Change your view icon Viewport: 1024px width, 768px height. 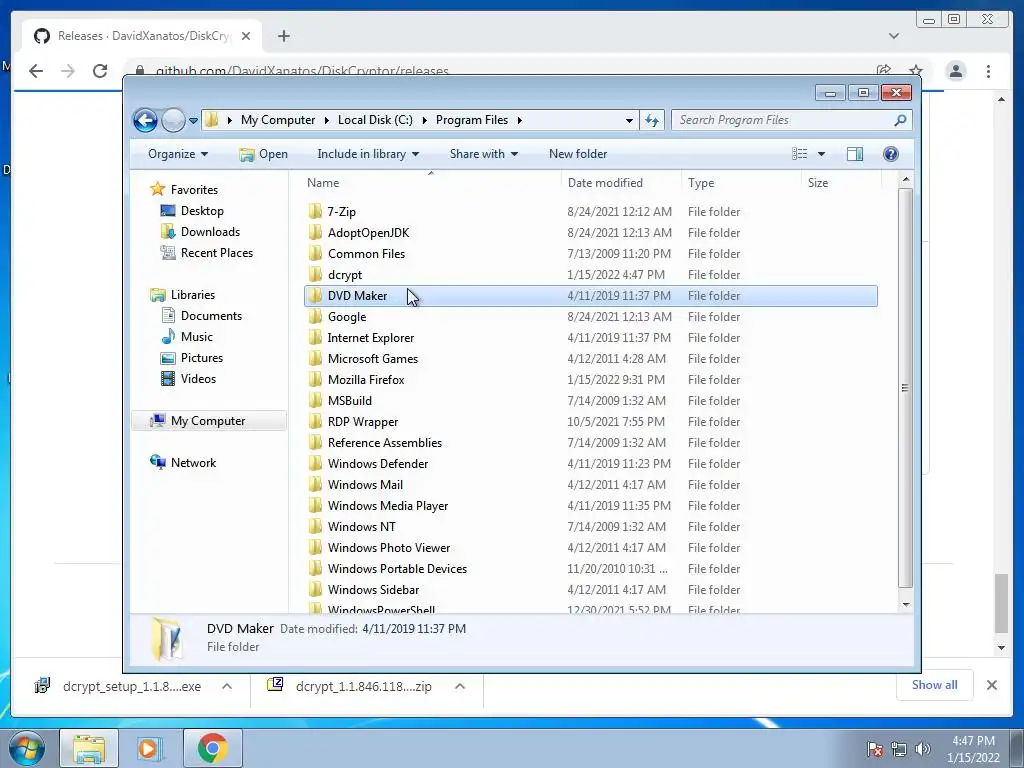(799, 154)
